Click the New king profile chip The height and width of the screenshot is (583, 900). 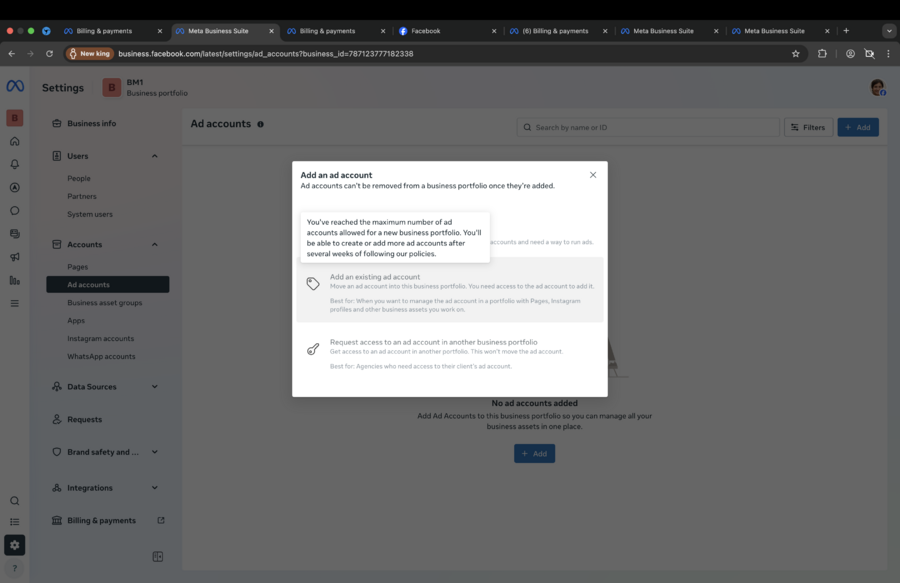click(89, 54)
